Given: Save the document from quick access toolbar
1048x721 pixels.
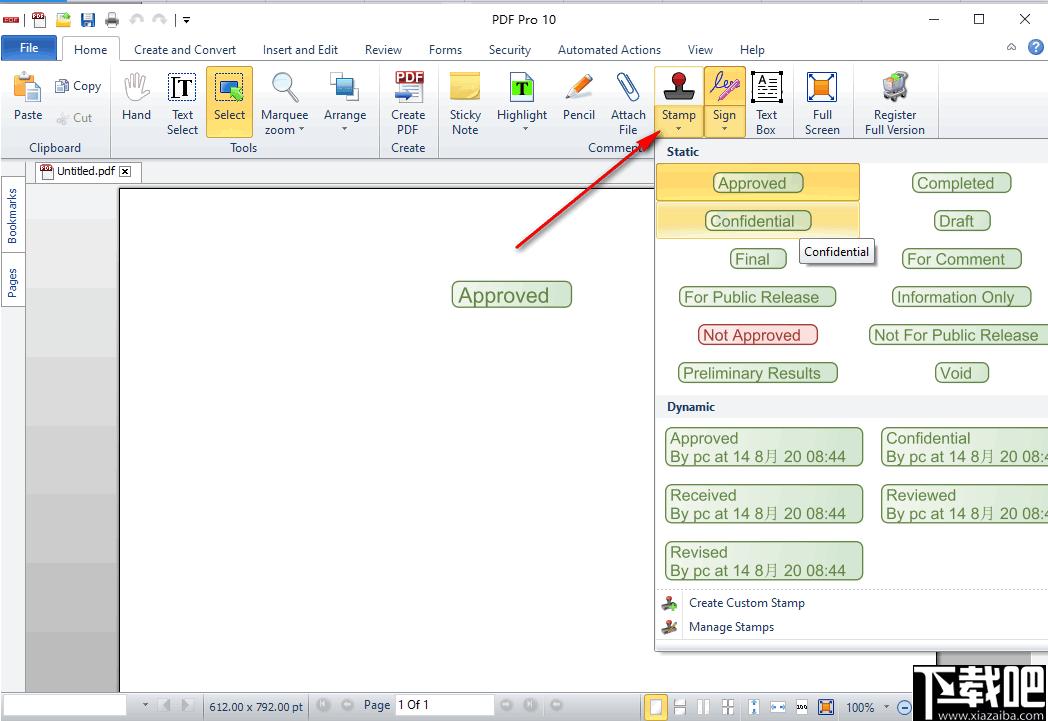Looking at the screenshot, I should (x=88, y=19).
